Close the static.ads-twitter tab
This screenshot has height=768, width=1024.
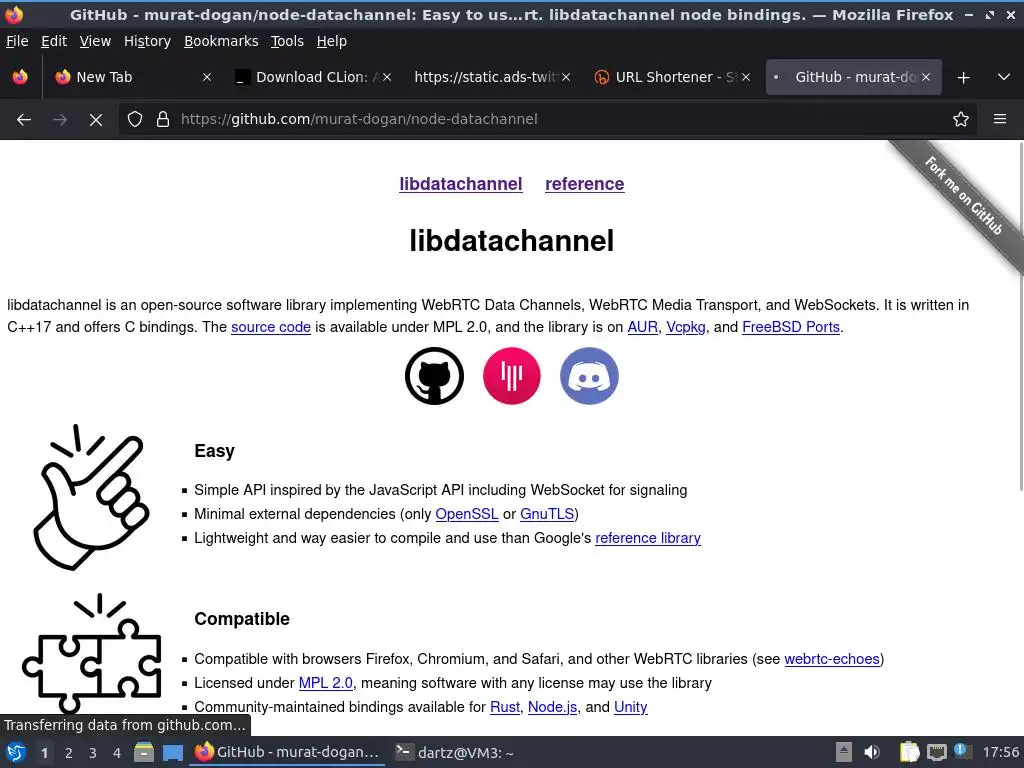pyautogui.click(x=566, y=77)
